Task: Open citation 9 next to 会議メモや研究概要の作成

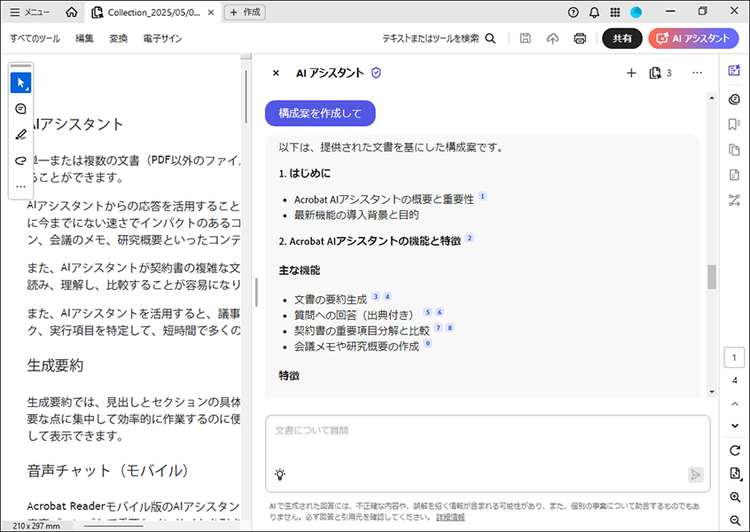Action: click(x=428, y=344)
